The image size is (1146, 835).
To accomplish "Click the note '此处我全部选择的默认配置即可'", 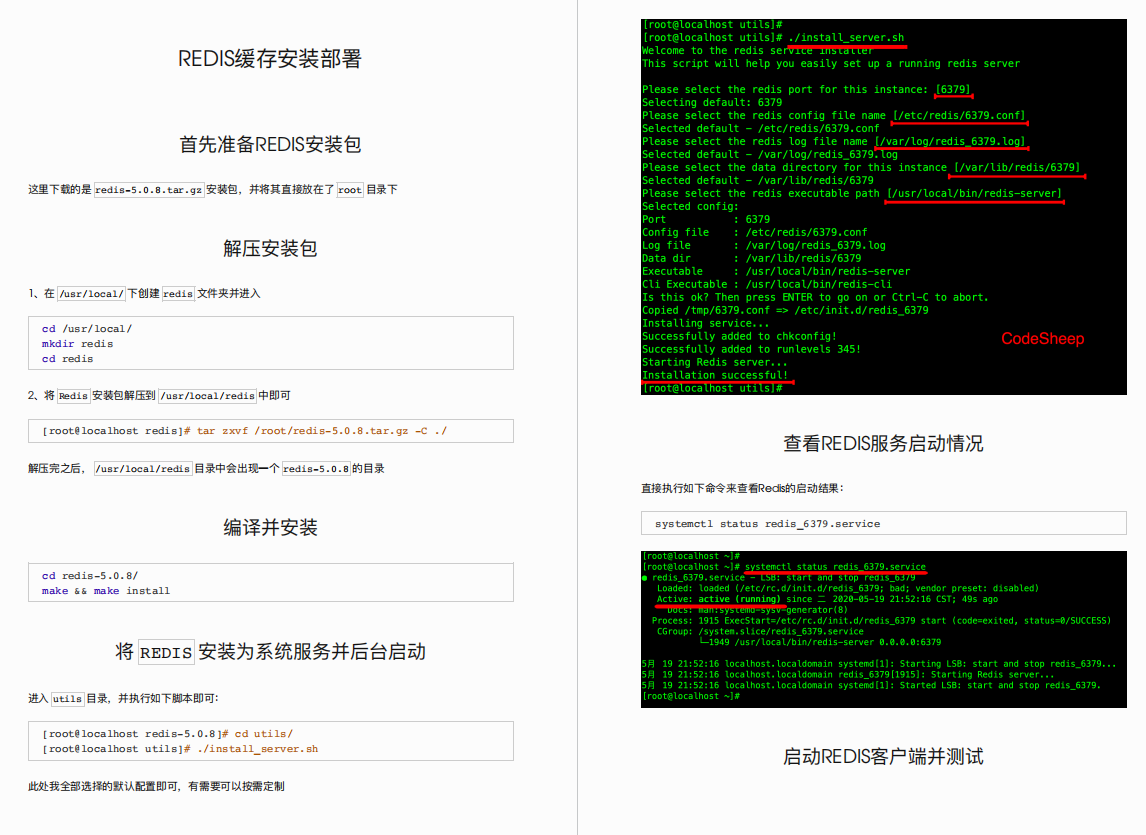I will click(104, 786).
